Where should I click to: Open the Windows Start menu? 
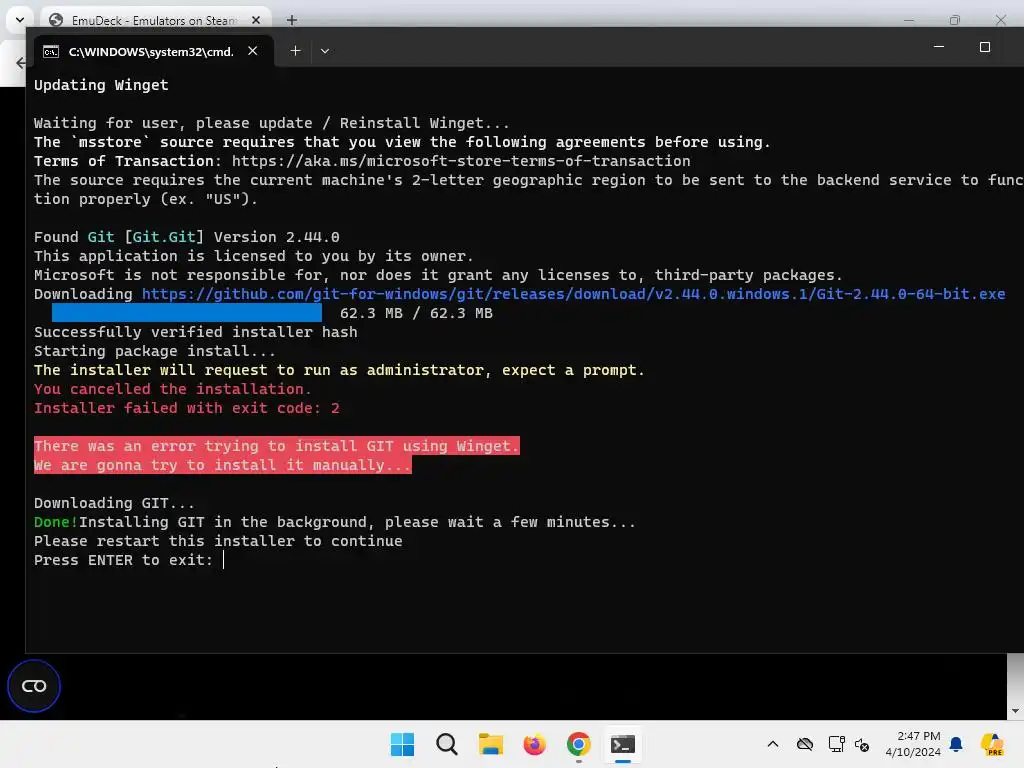tap(402, 744)
